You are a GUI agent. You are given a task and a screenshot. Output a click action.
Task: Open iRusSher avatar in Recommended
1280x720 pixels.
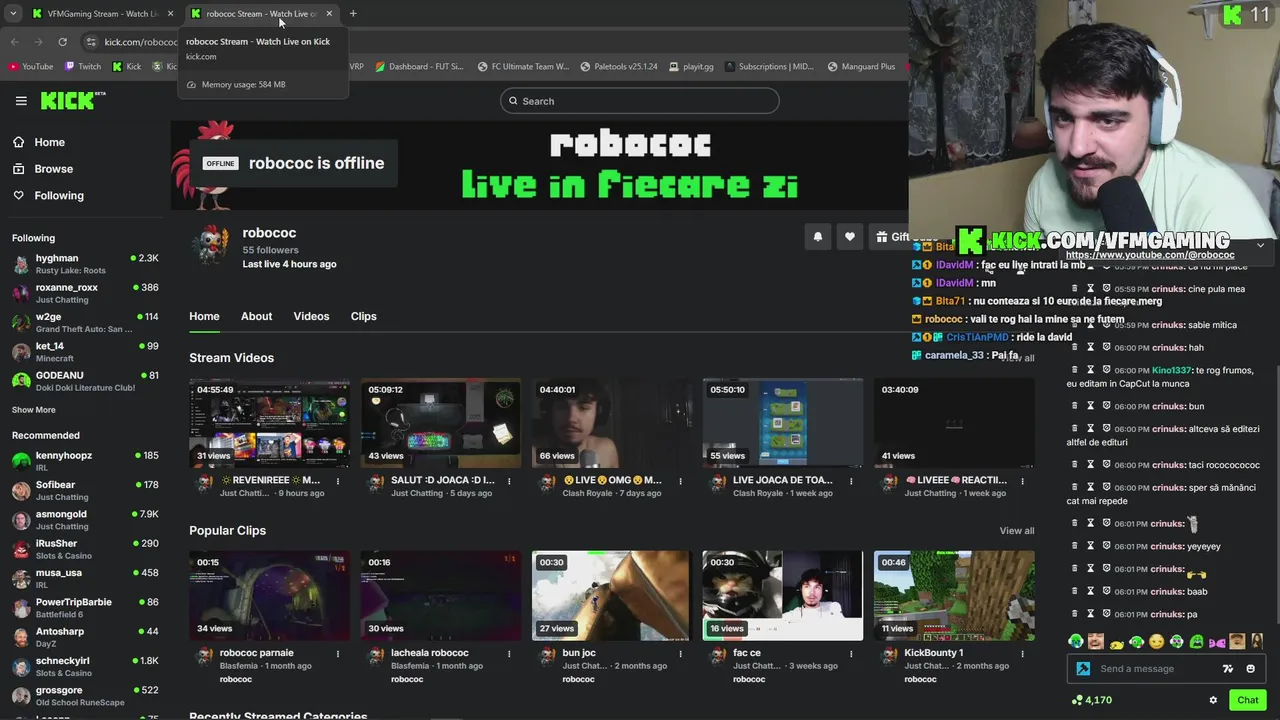pyautogui.click(x=21, y=549)
